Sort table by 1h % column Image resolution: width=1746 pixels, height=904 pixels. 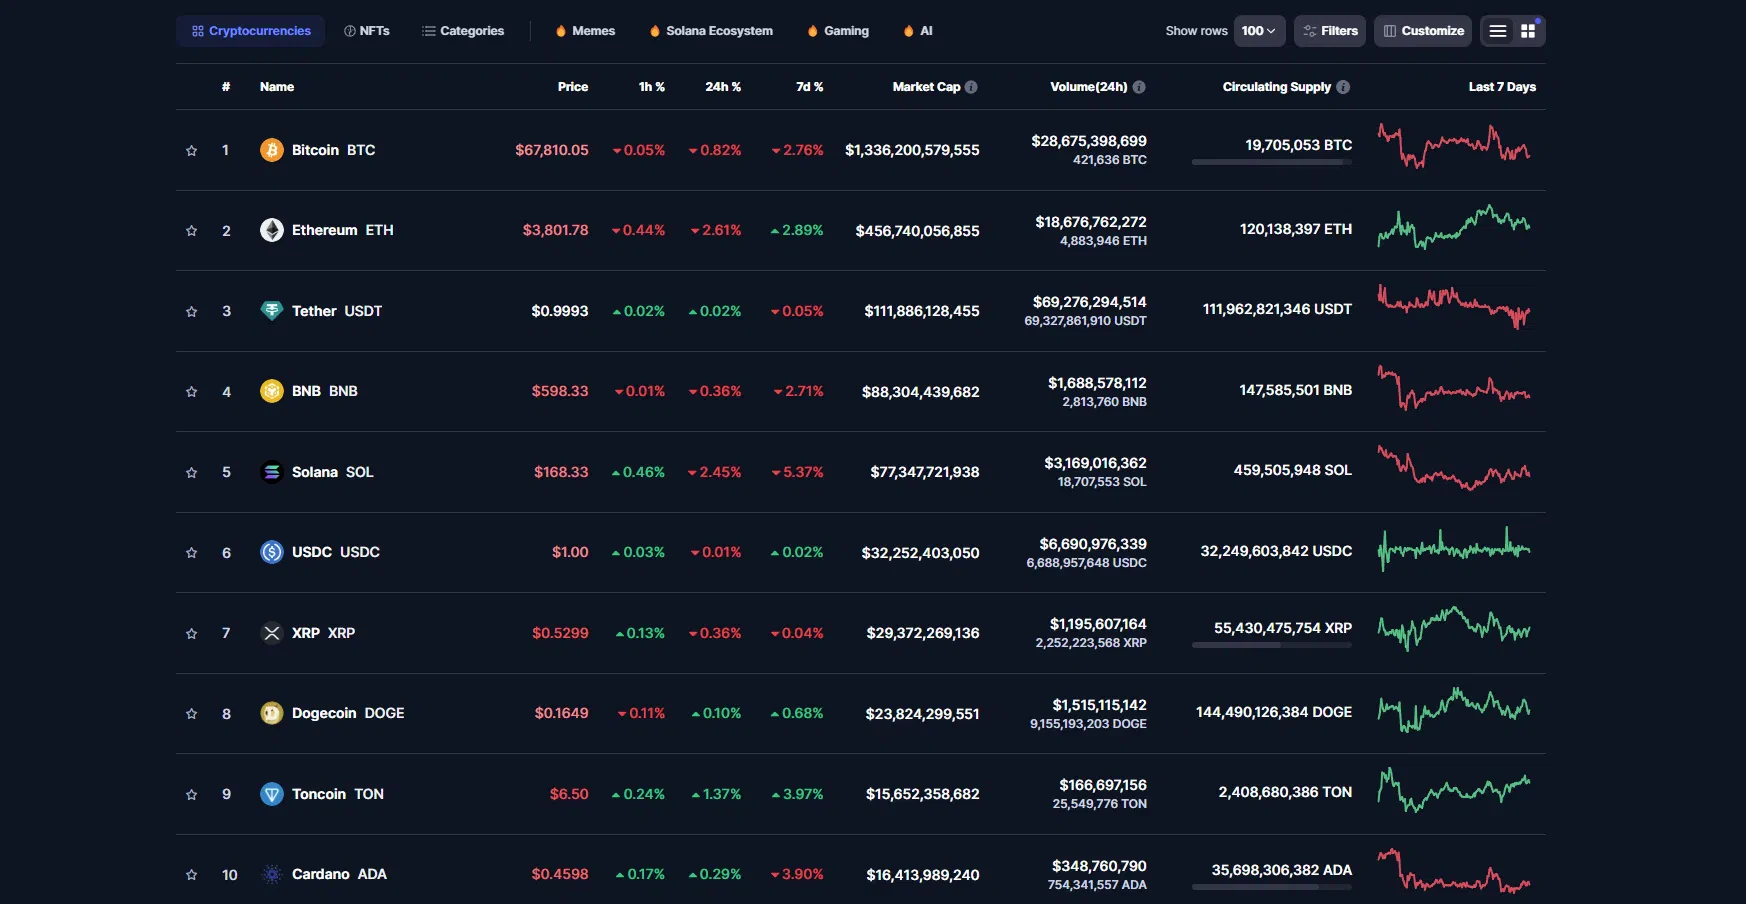652,87
